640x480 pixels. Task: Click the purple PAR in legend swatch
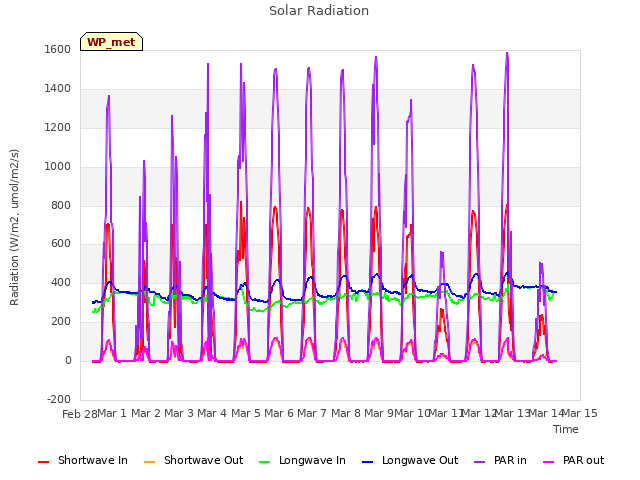480,462
